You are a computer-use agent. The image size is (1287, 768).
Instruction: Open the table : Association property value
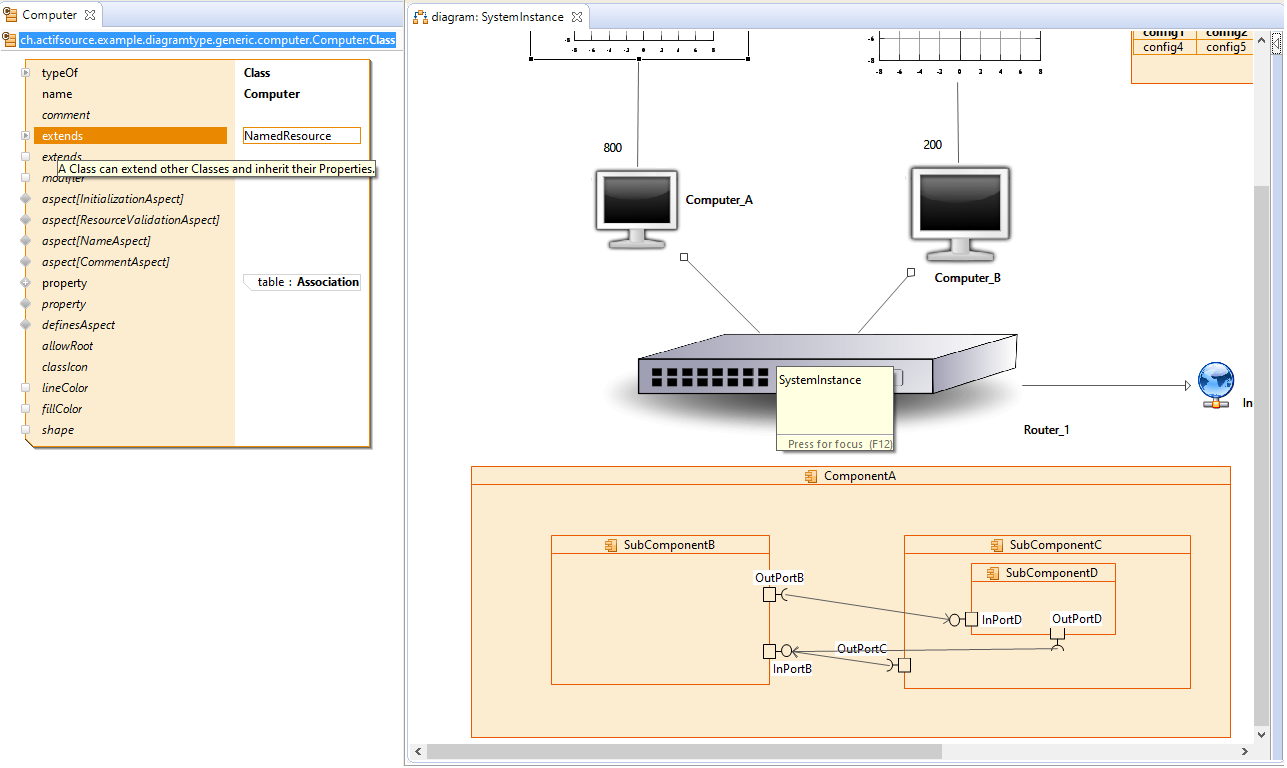305,283
